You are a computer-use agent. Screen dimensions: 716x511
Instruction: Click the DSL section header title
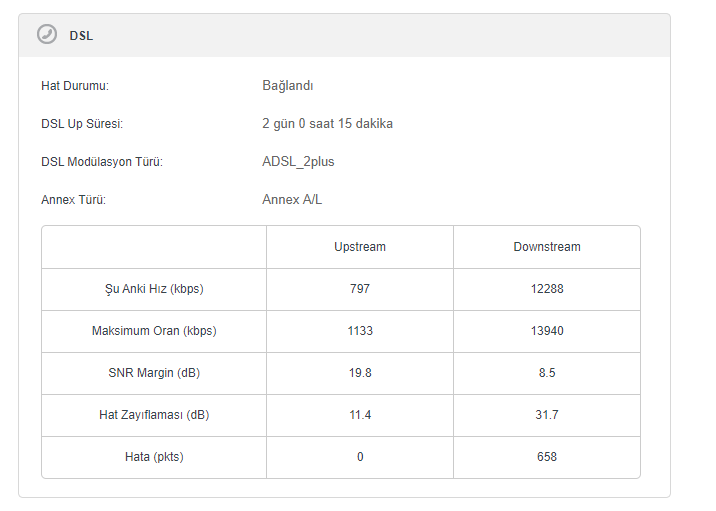(x=81, y=36)
